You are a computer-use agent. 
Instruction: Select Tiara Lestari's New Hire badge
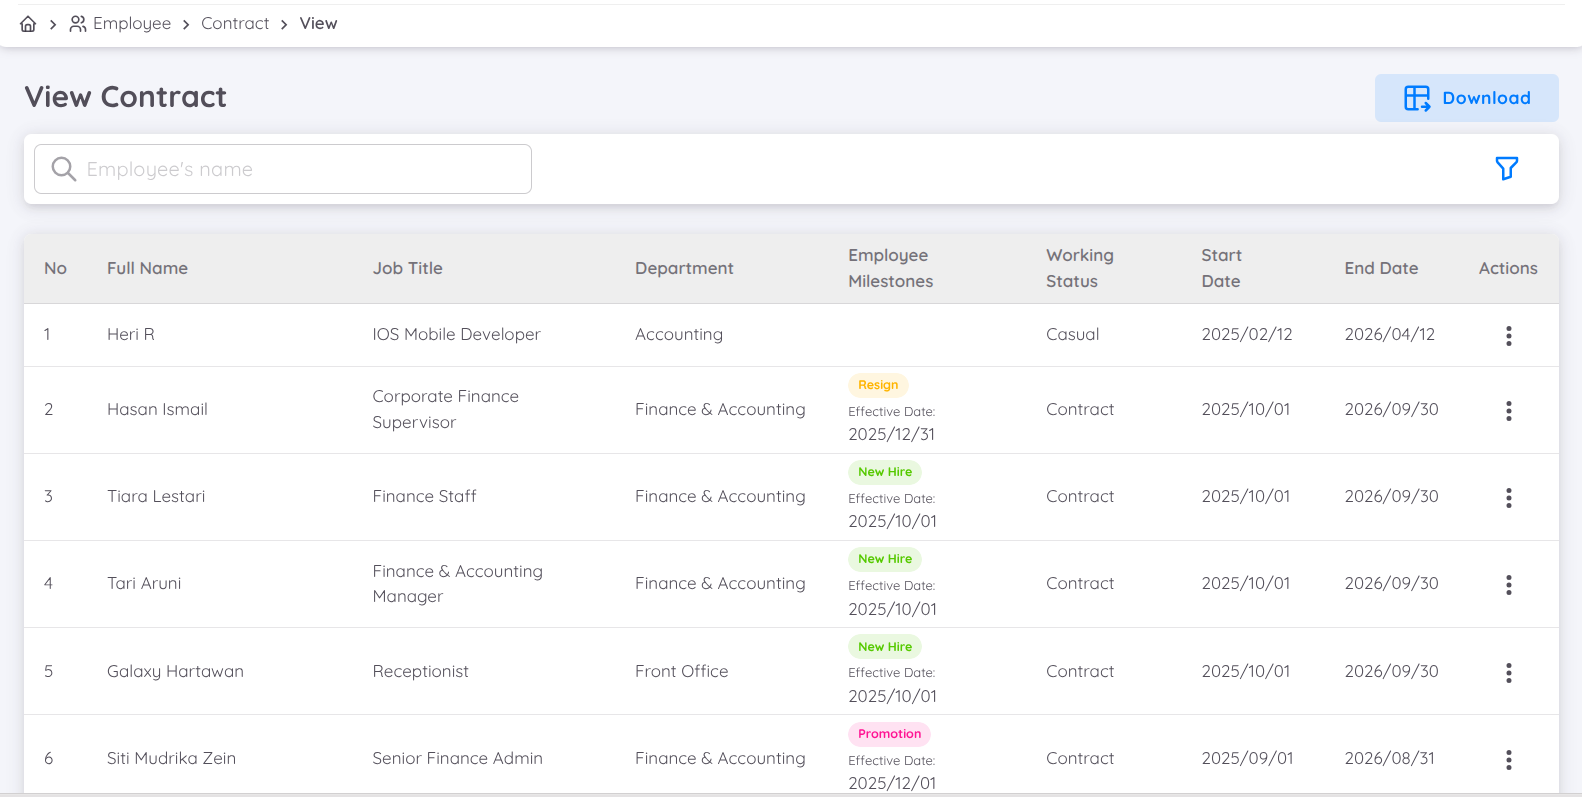pos(885,472)
